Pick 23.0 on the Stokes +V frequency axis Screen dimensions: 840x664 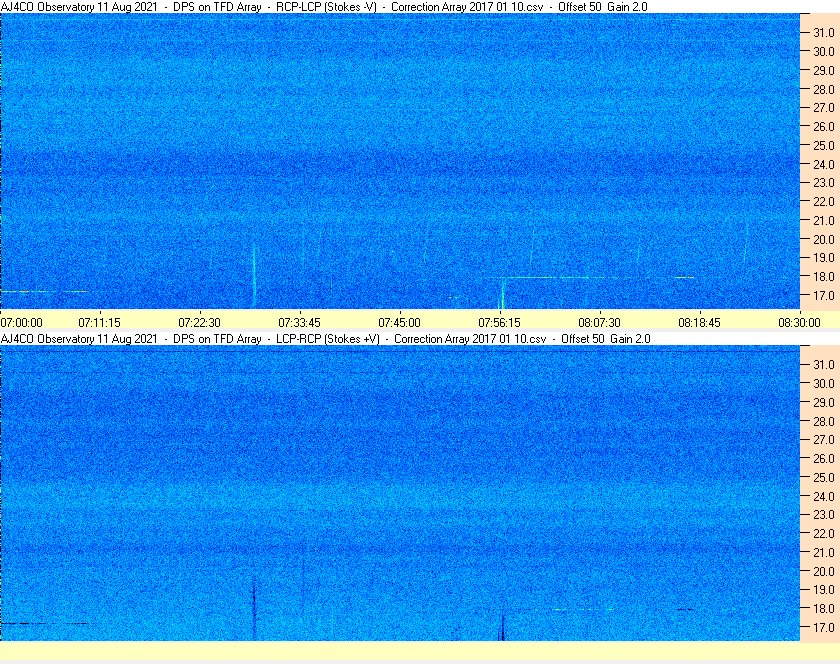click(x=824, y=514)
